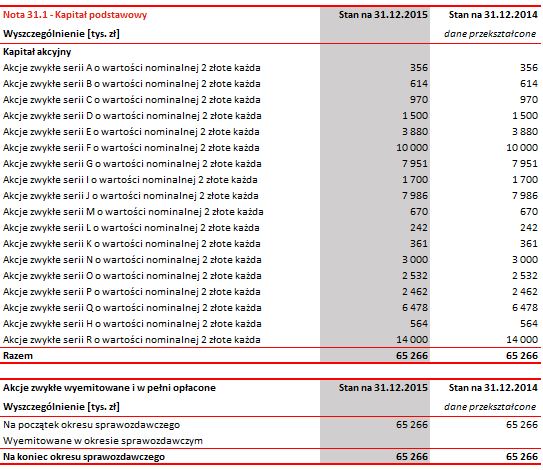Click the series O value 2 532 for 31.12.2014

click(525, 275)
